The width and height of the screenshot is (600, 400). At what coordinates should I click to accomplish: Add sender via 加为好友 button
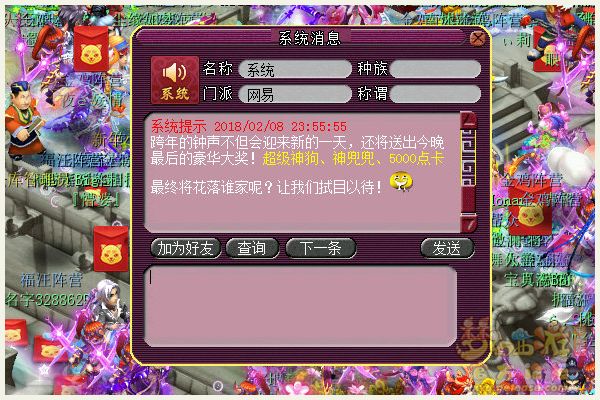pyautogui.click(x=186, y=248)
